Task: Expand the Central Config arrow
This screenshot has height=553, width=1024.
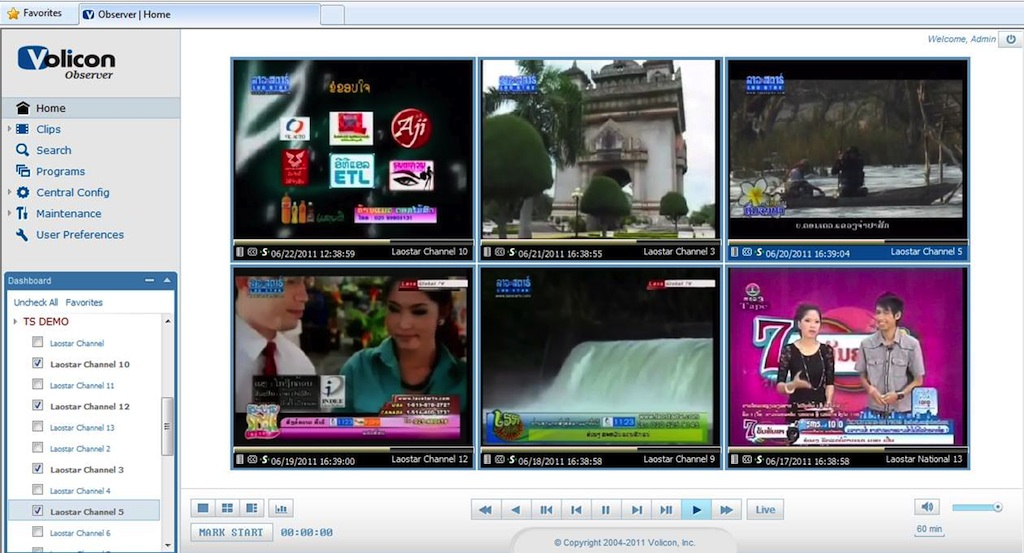Action: [8, 193]
